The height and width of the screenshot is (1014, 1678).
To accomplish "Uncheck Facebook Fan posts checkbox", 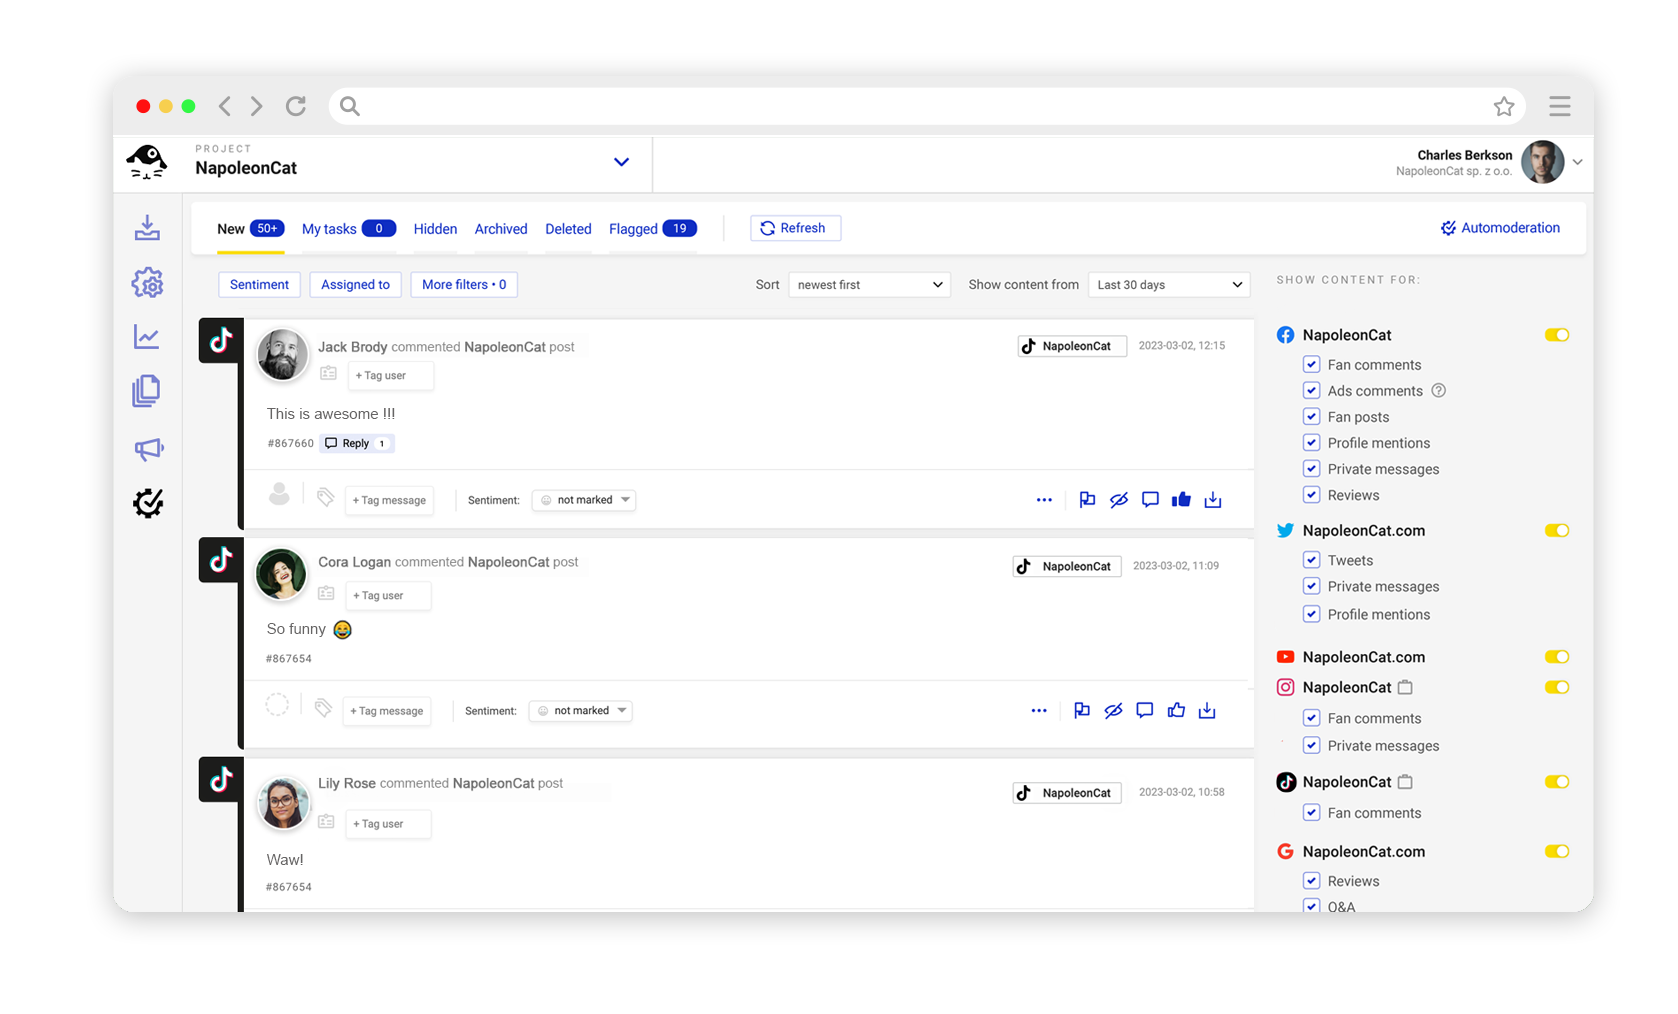I will (x=1311, y=416).
